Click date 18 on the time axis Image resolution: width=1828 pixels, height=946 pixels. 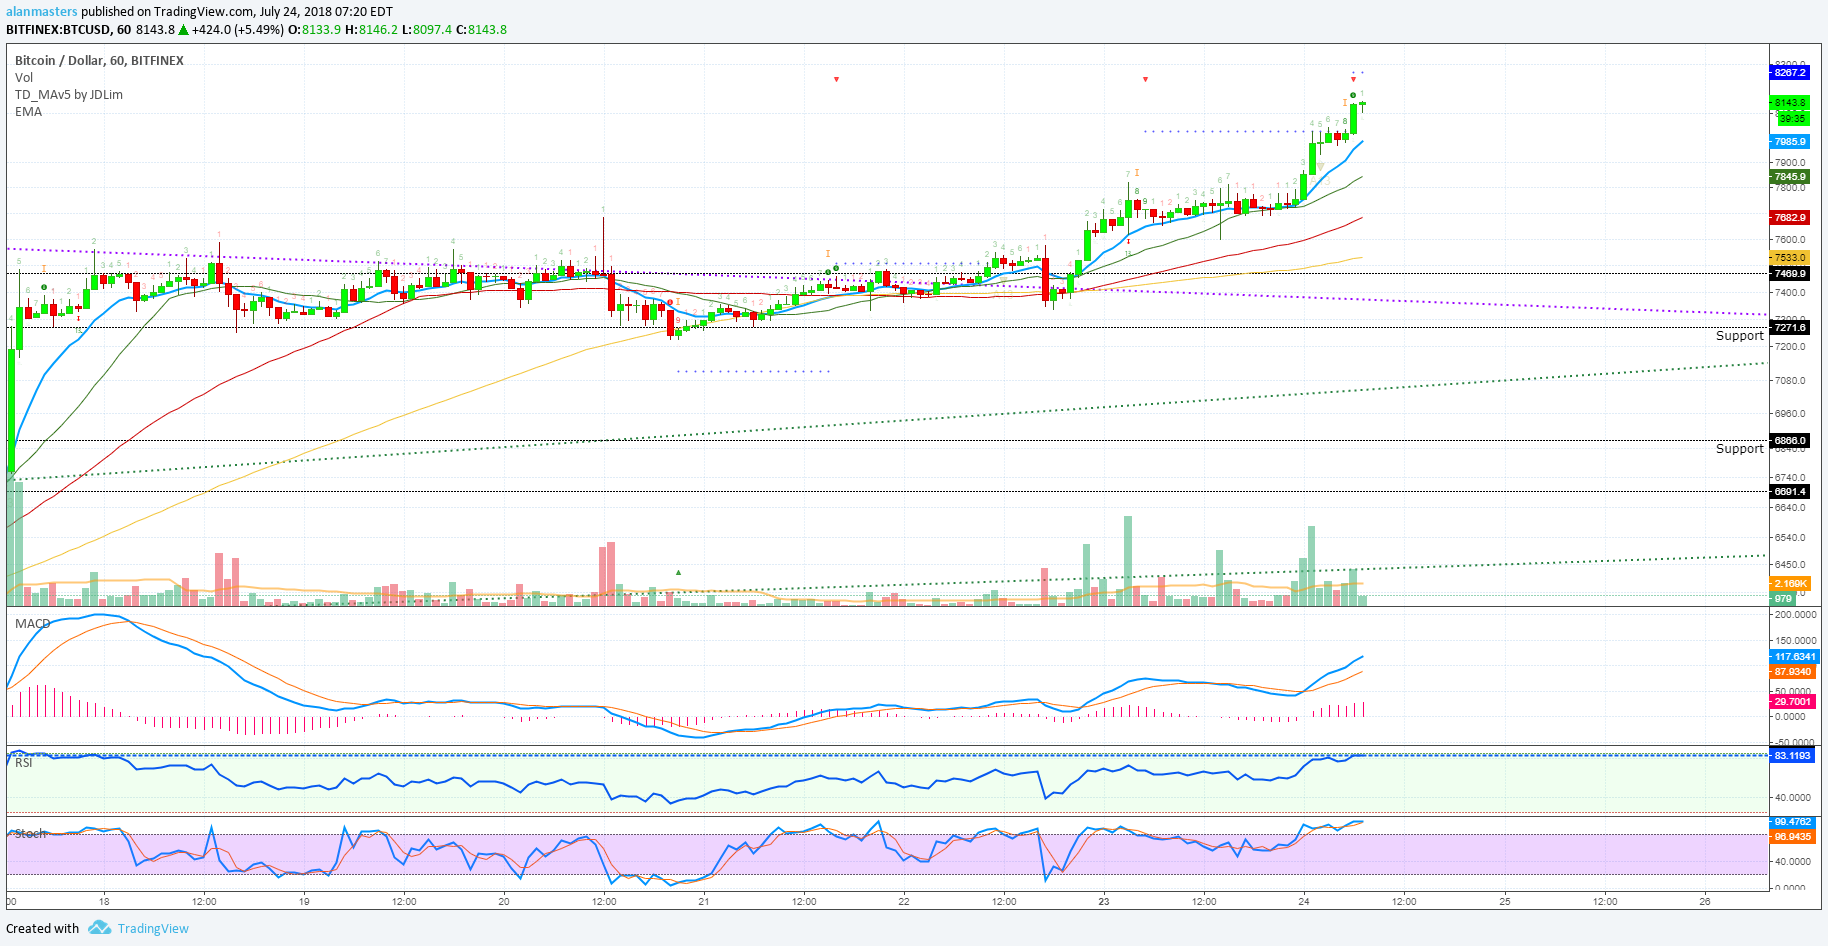pos(104,901)
